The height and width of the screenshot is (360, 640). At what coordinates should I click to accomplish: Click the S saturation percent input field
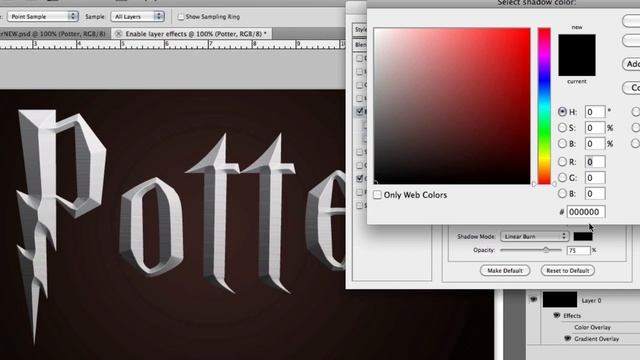(595, 128)
